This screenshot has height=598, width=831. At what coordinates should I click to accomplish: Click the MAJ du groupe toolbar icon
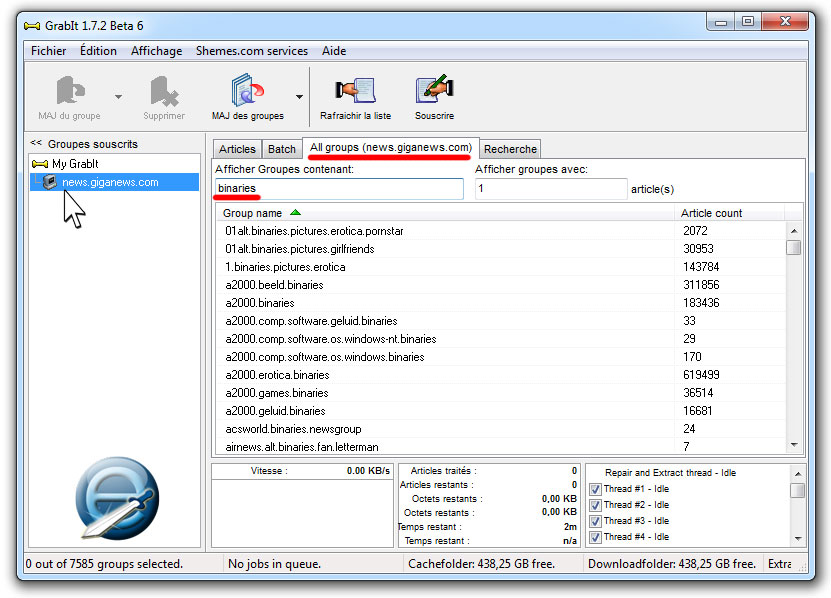coord(70,90)
